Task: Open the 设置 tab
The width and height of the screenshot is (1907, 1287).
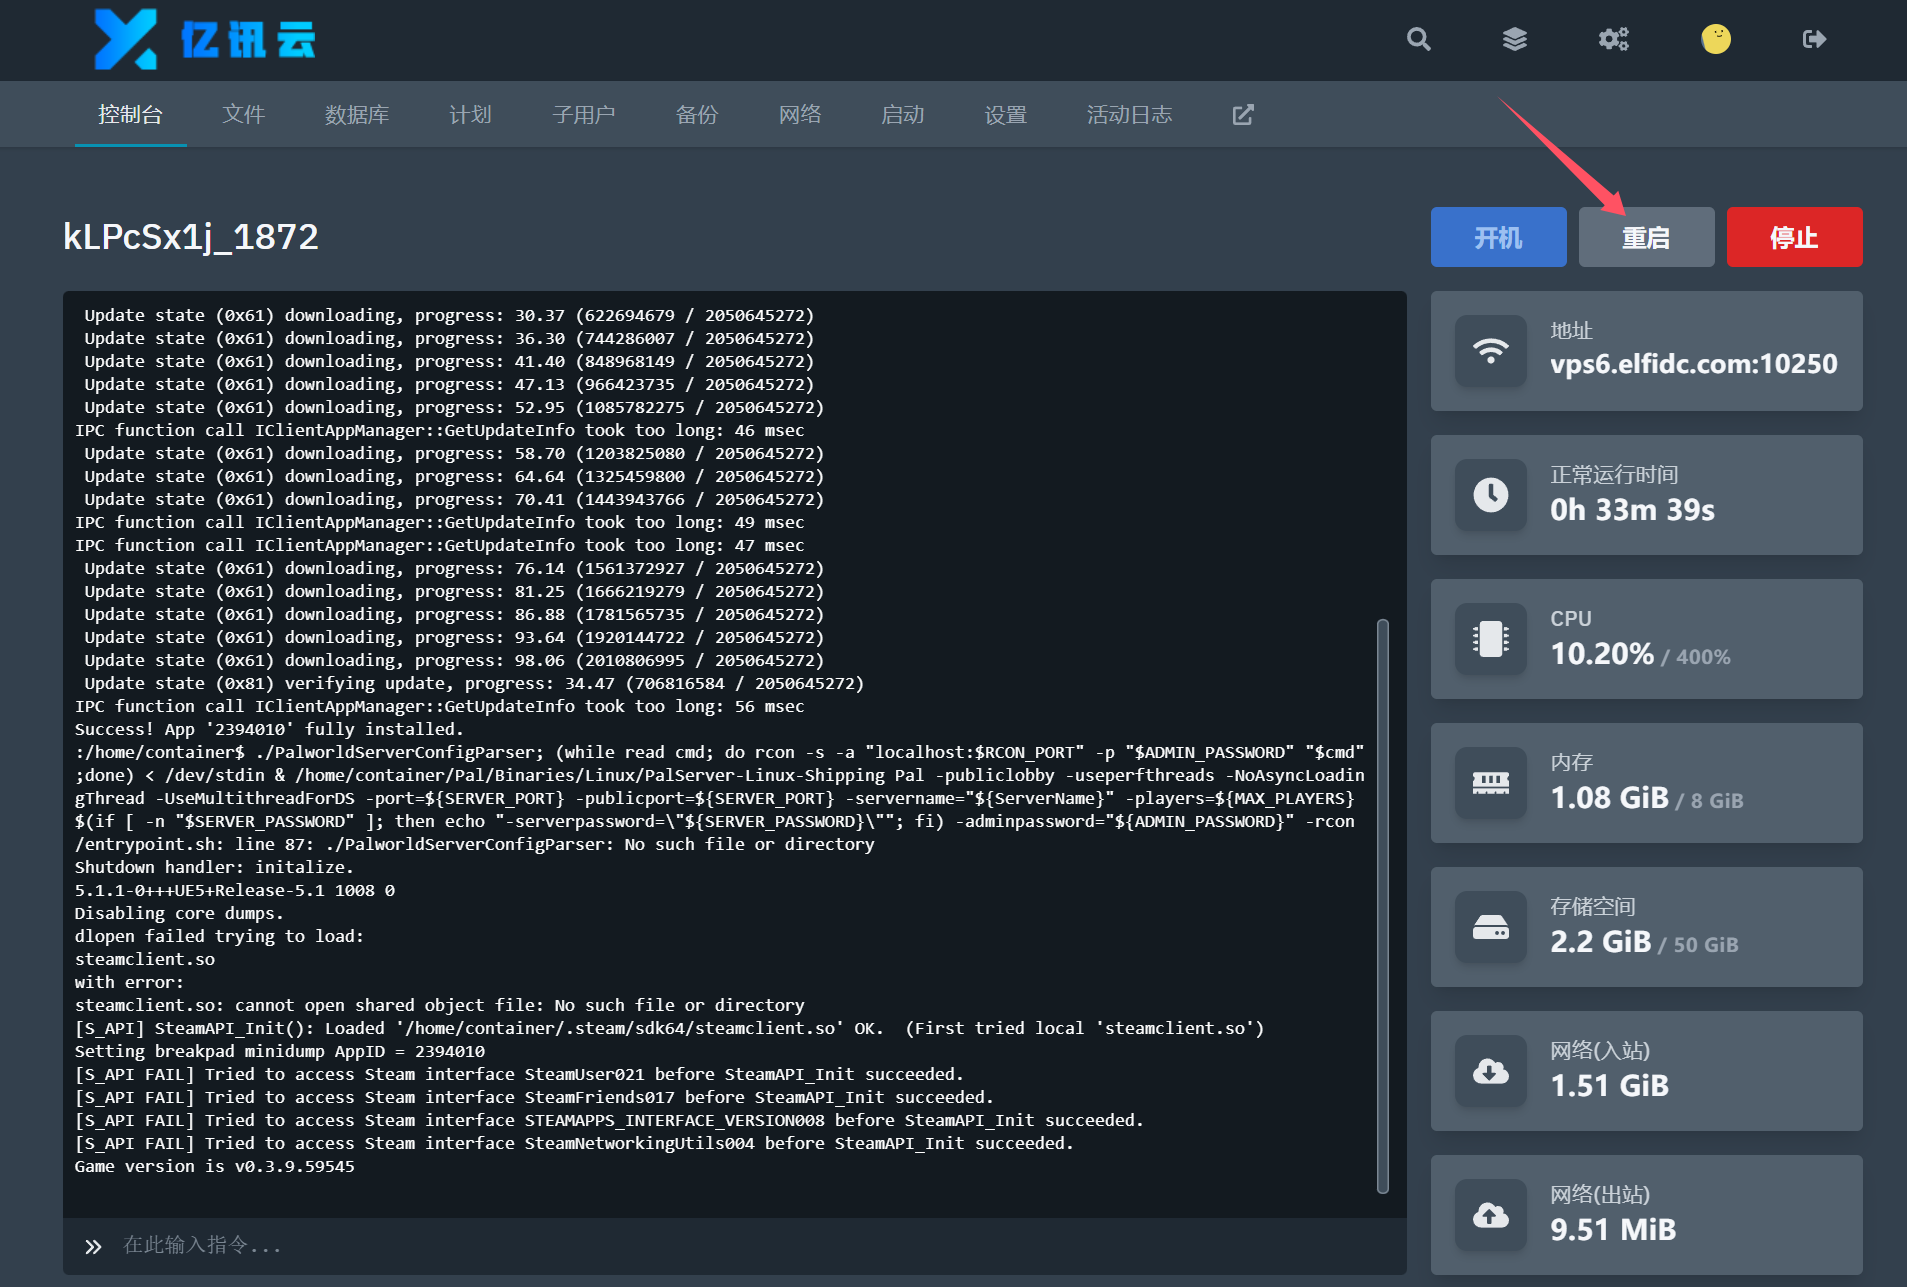Action: (1006, 115)
